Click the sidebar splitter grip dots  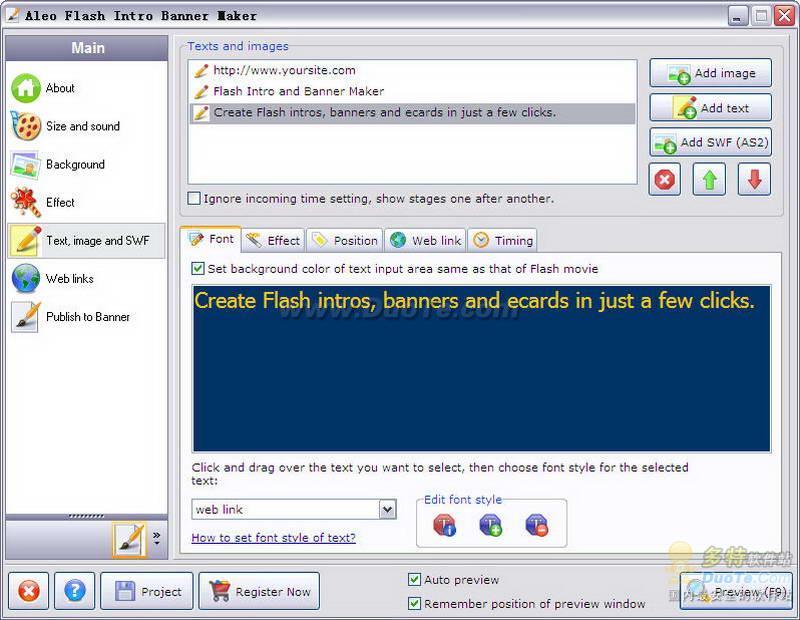pos(87,516)
